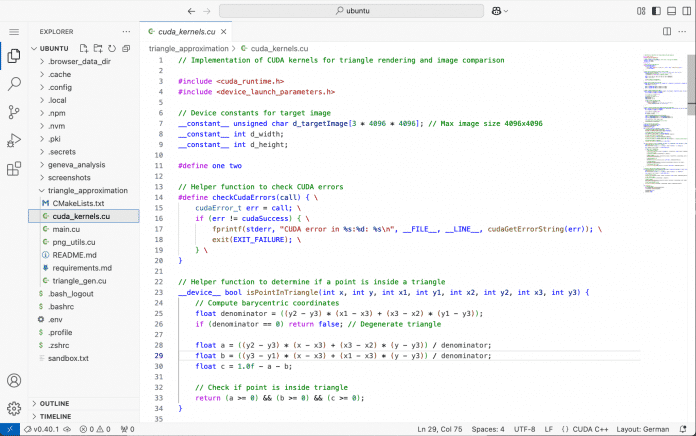
Task: Refresh the Explorer file tree
Action: click(x=112, y=48)
